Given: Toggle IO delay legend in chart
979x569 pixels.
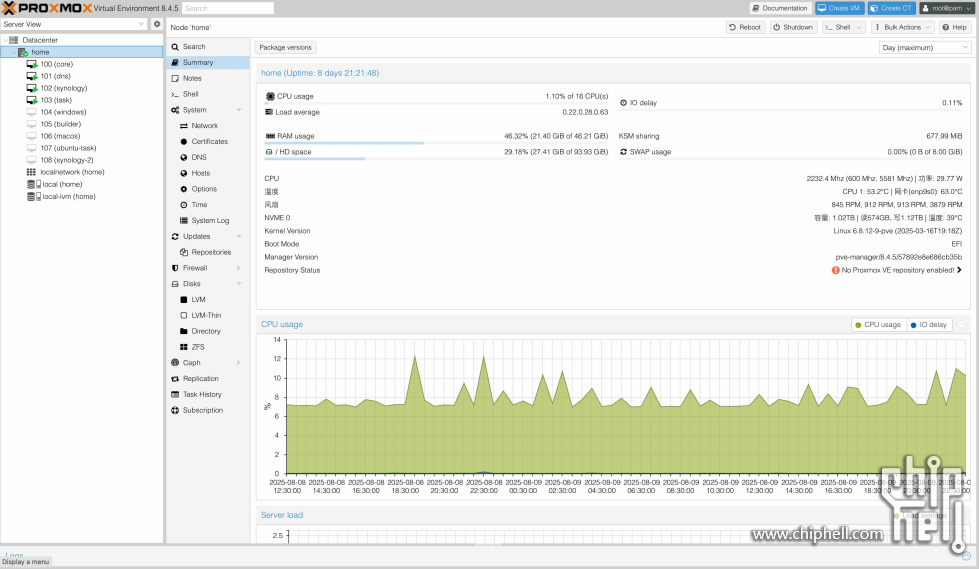Looking at the screenshot, I should 928,325.
